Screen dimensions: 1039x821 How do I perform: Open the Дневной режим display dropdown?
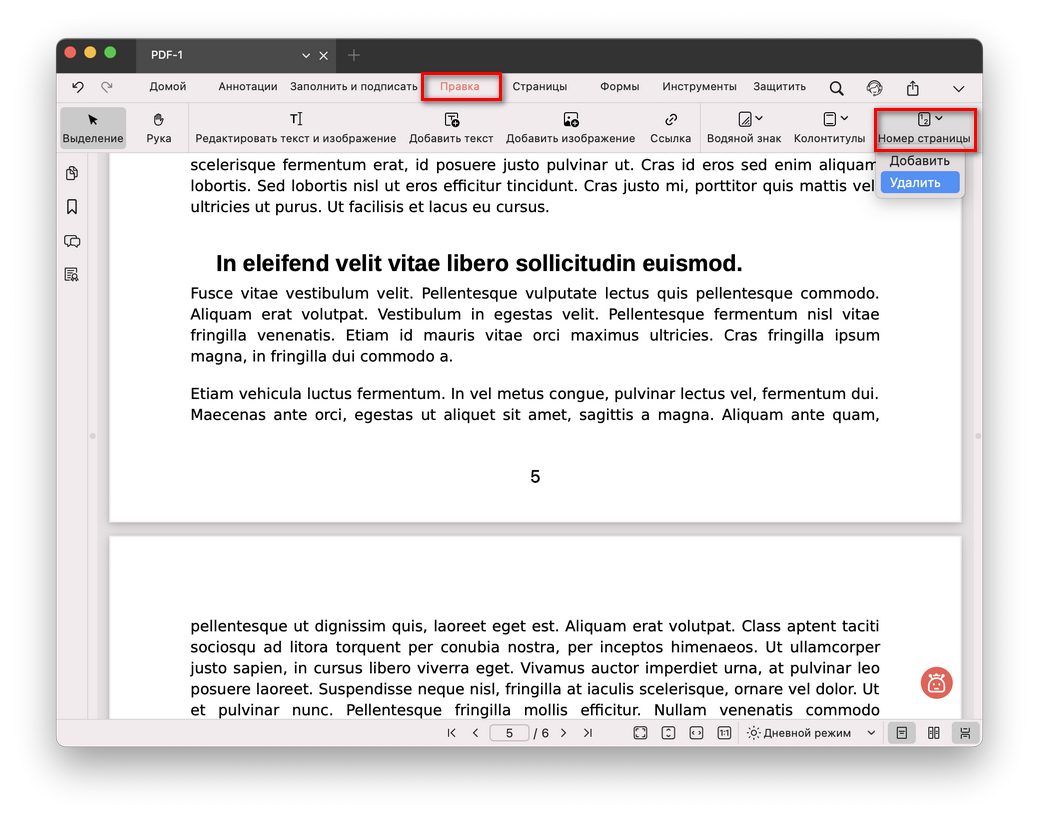(806, 732)
